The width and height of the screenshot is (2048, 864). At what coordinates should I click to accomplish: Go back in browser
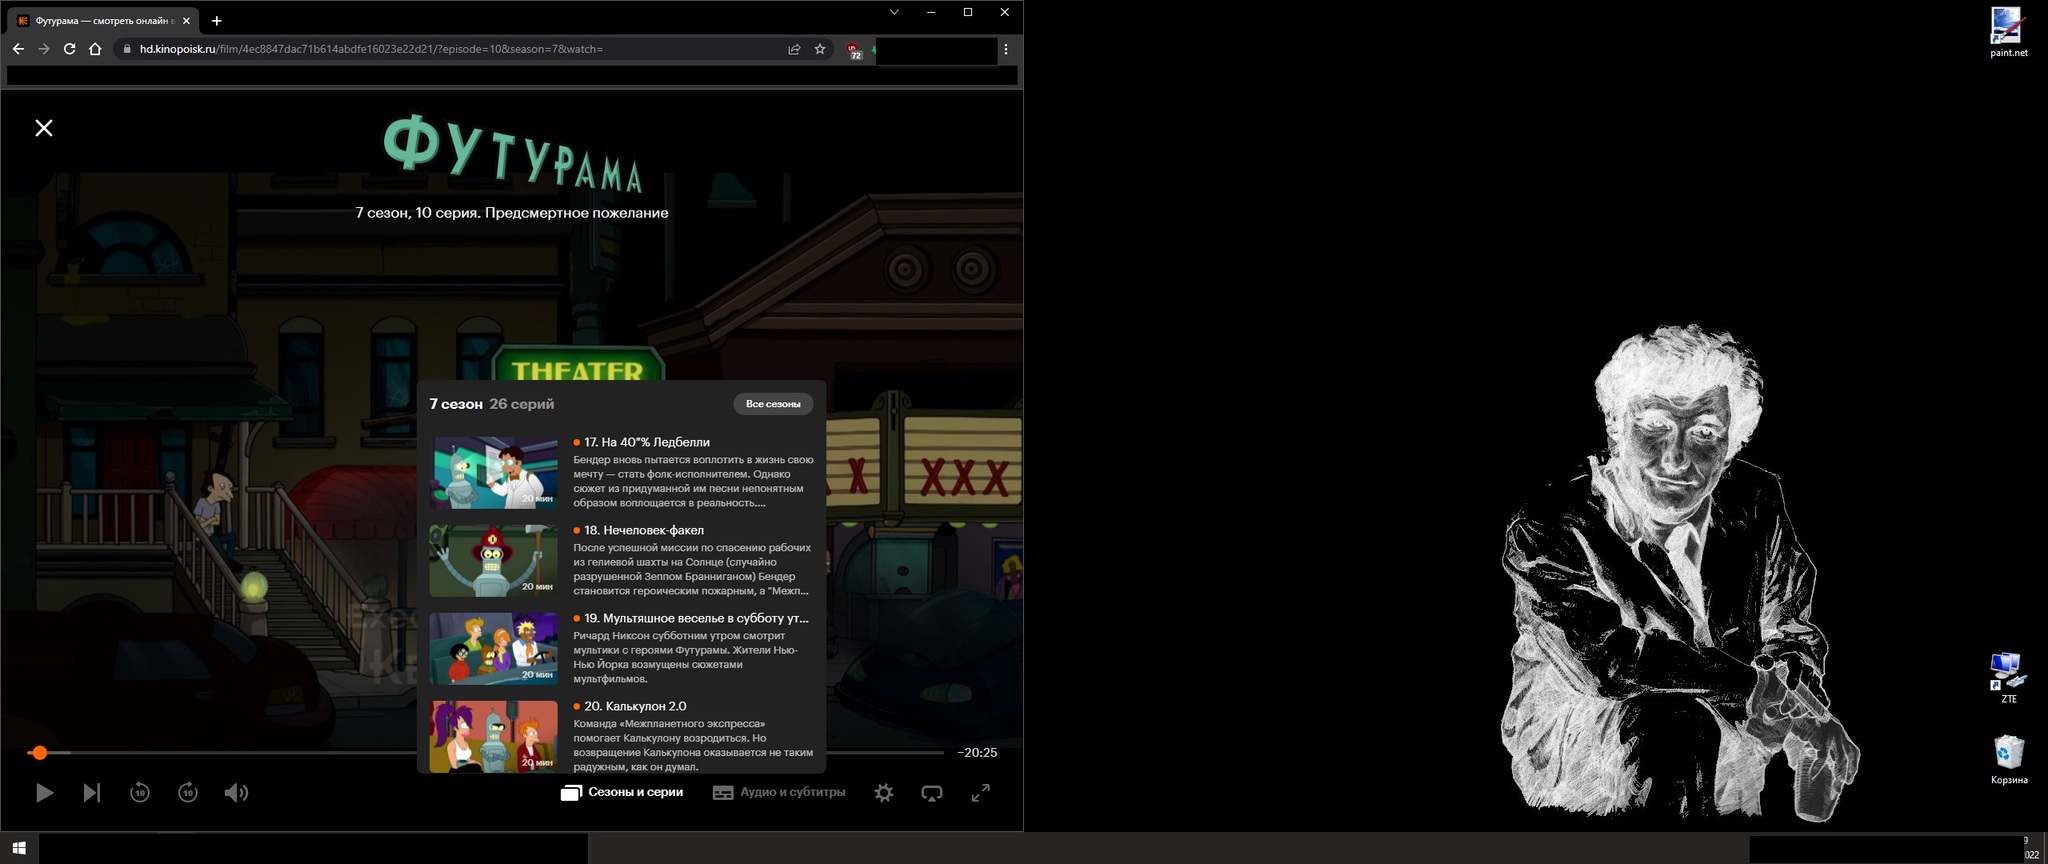(18, 49)
